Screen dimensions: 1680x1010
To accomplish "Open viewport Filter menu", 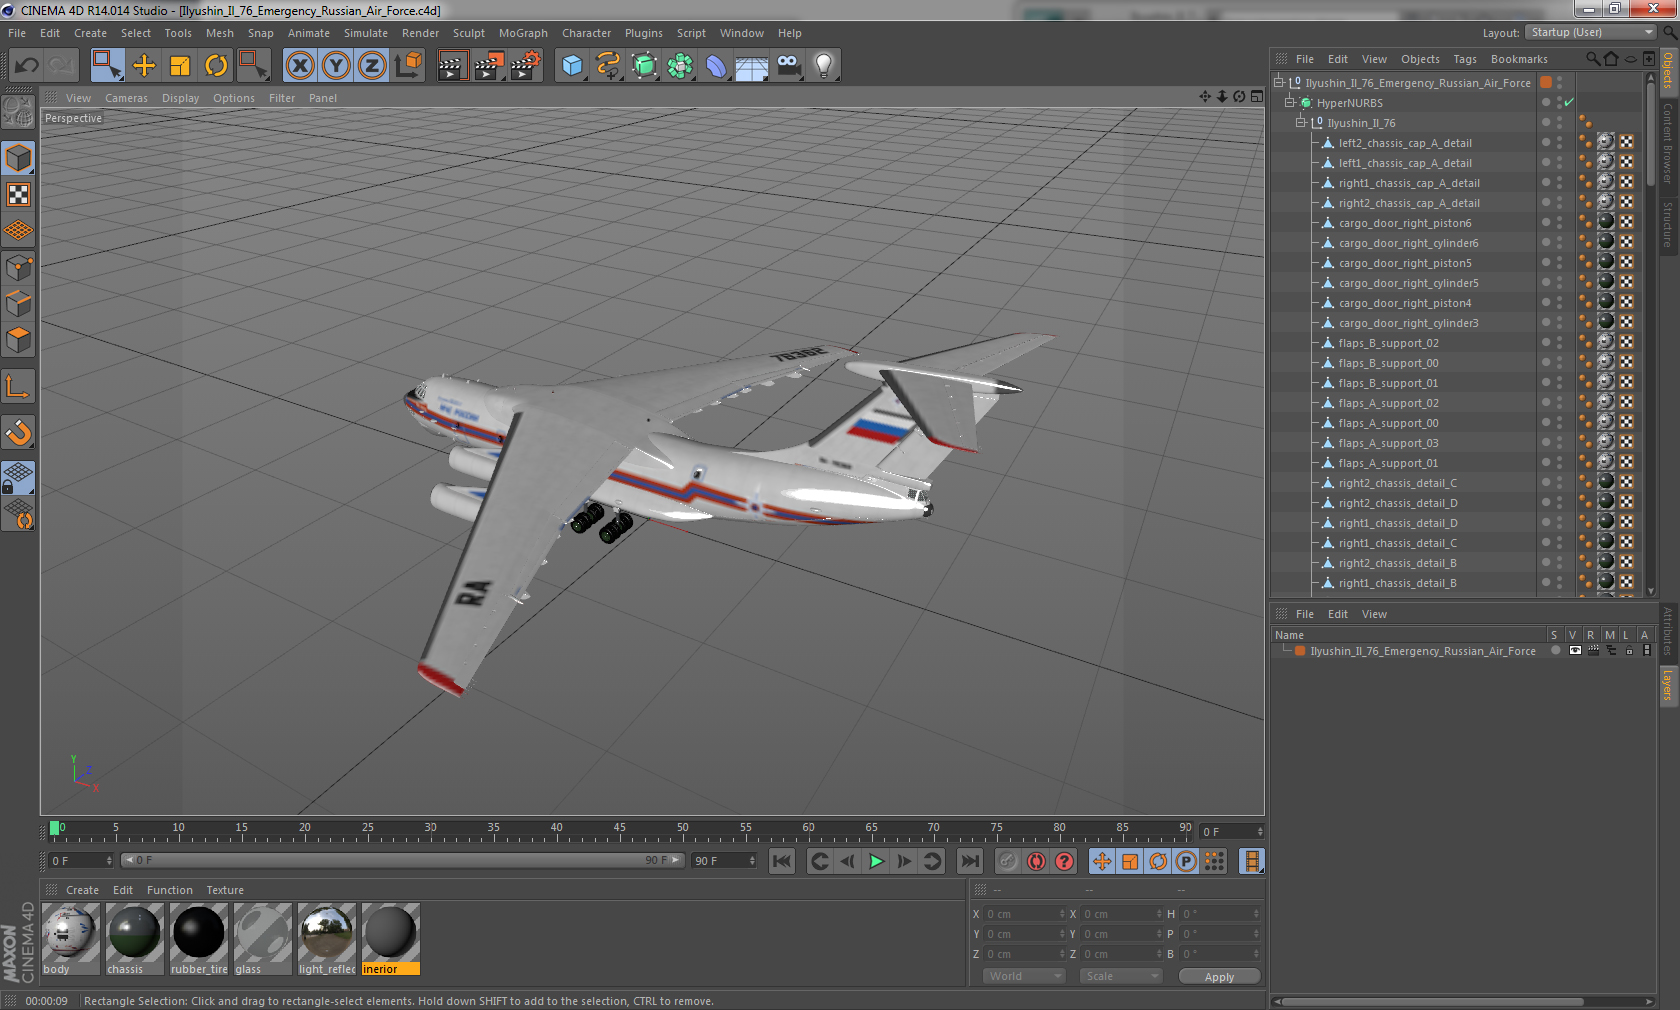I will [x=282, y=98].
